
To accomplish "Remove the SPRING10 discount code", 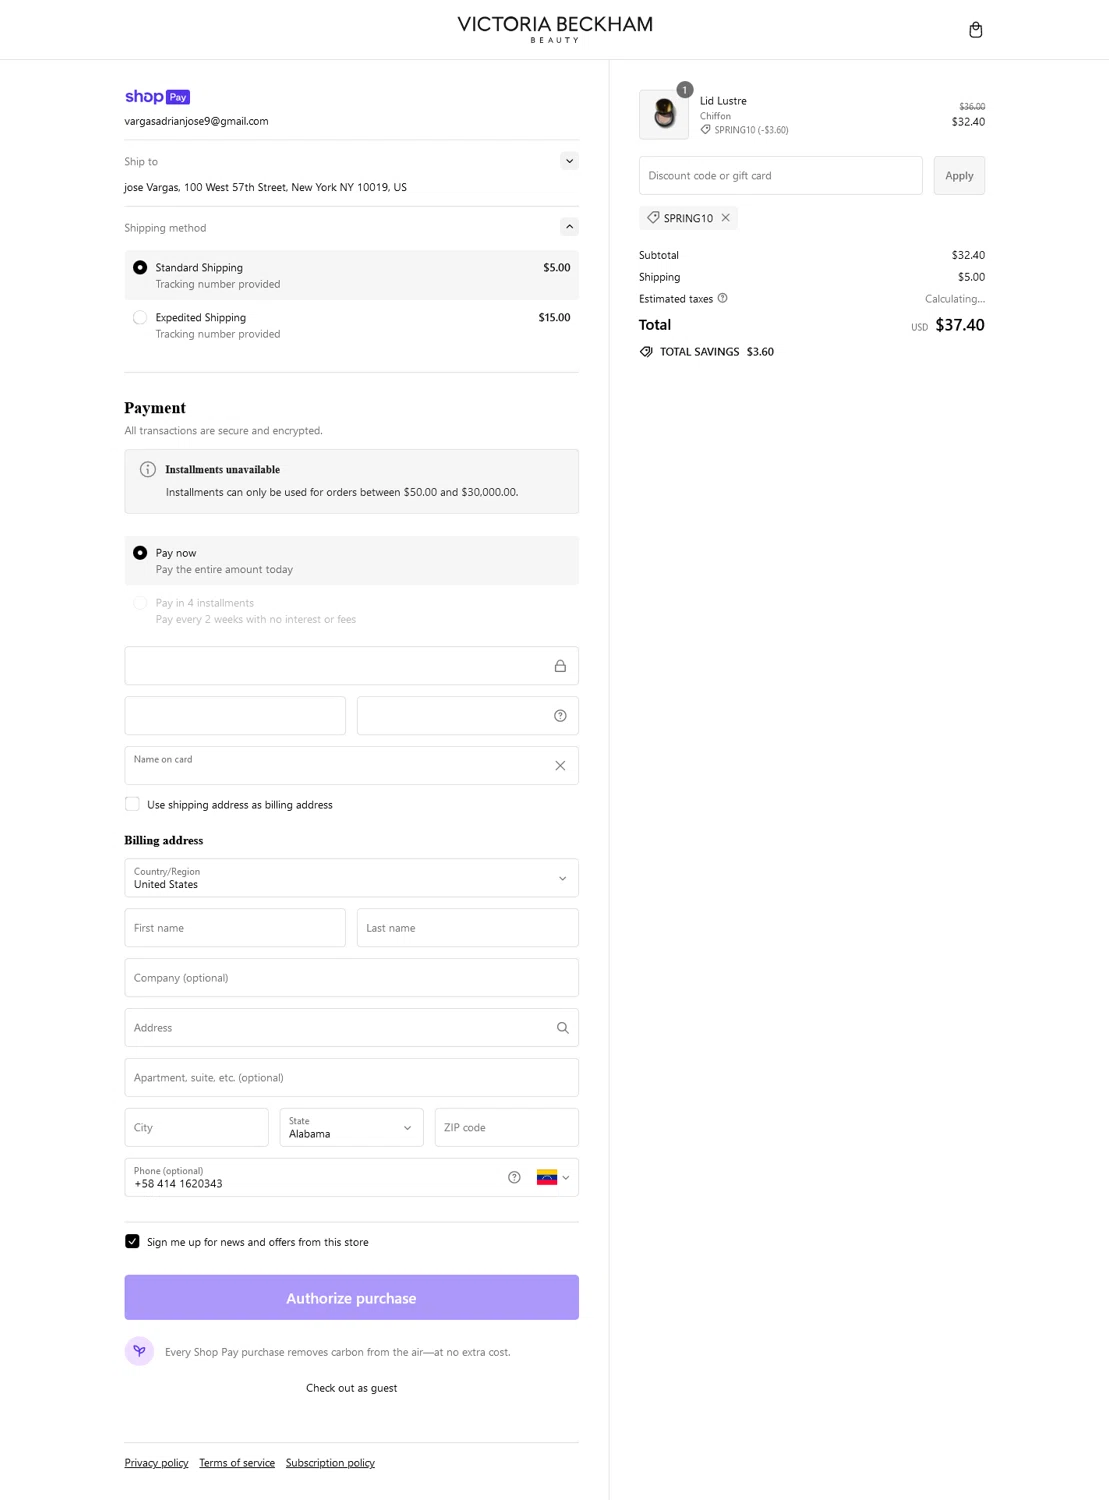I will coord(726,218).
